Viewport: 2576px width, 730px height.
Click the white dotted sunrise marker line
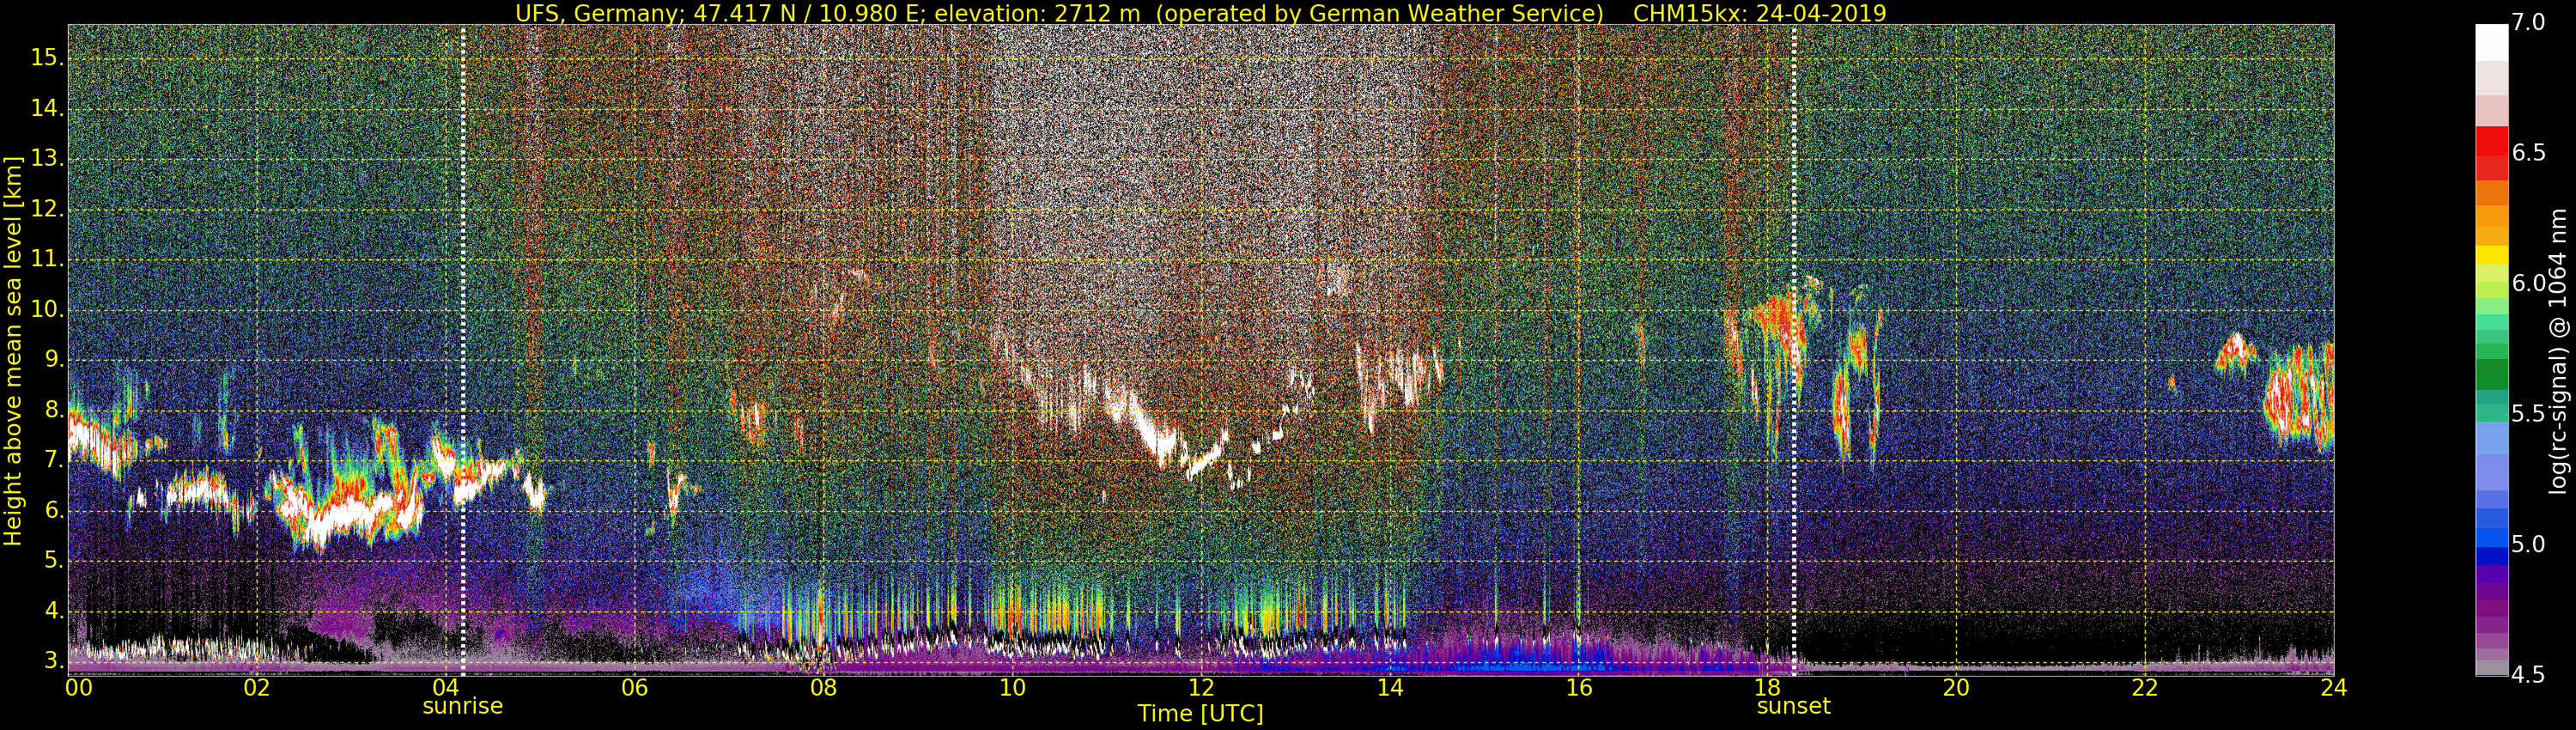(x=463, y=350)
